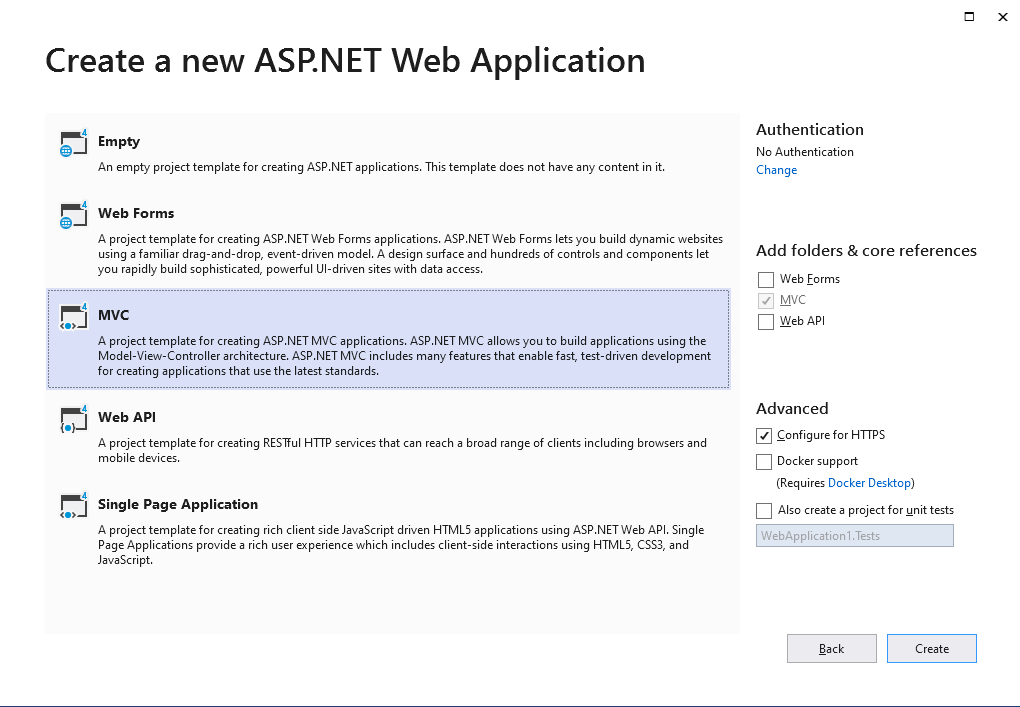Click the MVC template icon
Screen dimensions: 1020x707
[72, 318]
